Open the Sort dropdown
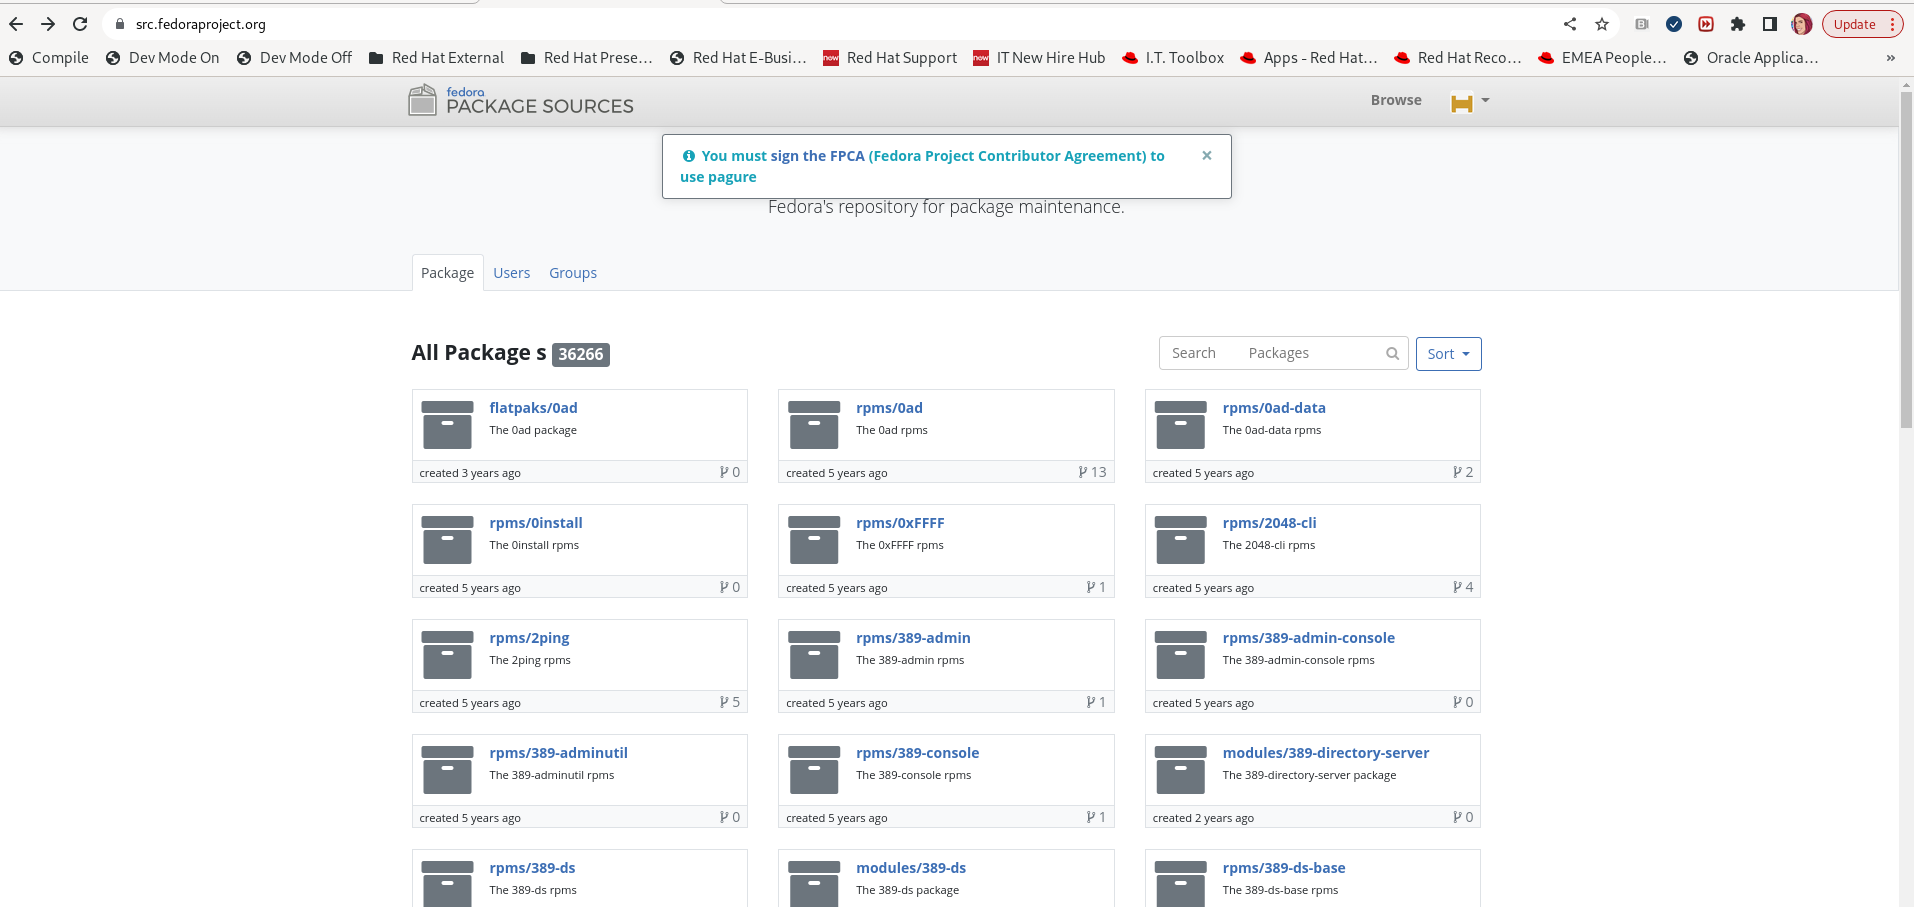The width and height of the screenshot is (1914, 907). tap(1448, 354)
